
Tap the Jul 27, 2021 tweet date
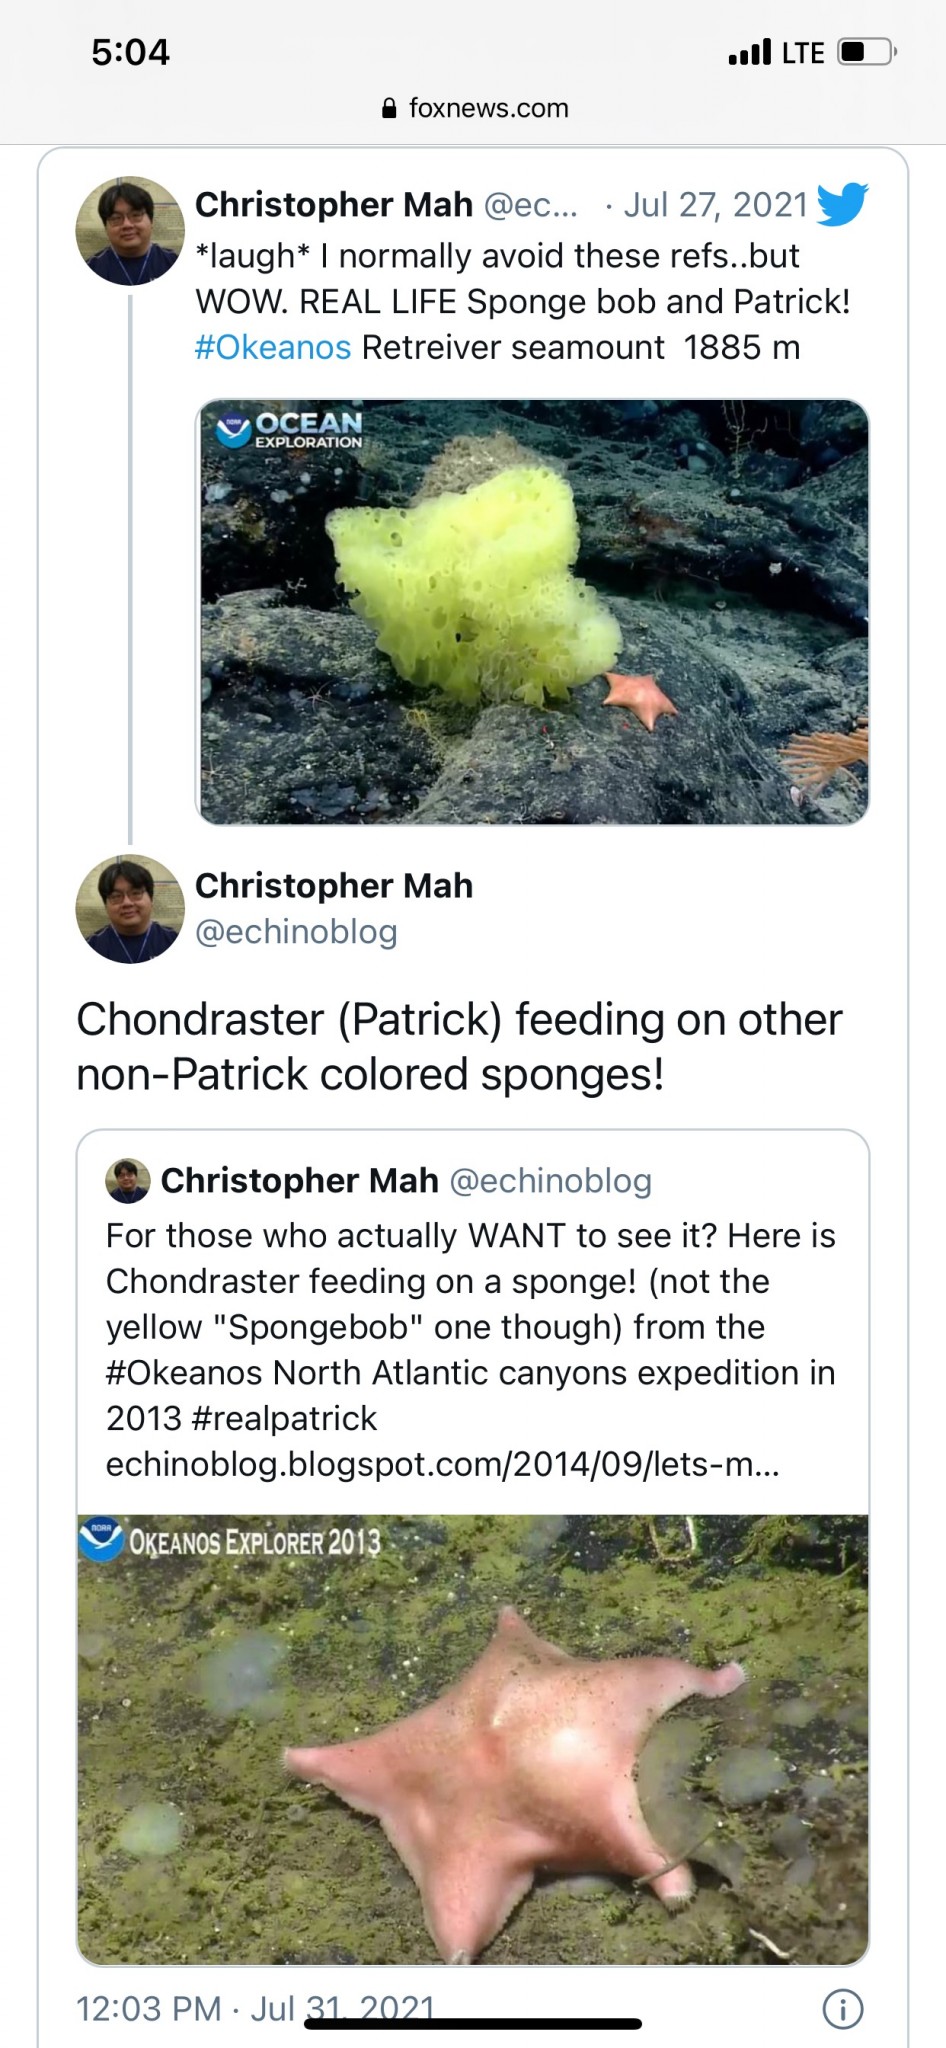715,205
